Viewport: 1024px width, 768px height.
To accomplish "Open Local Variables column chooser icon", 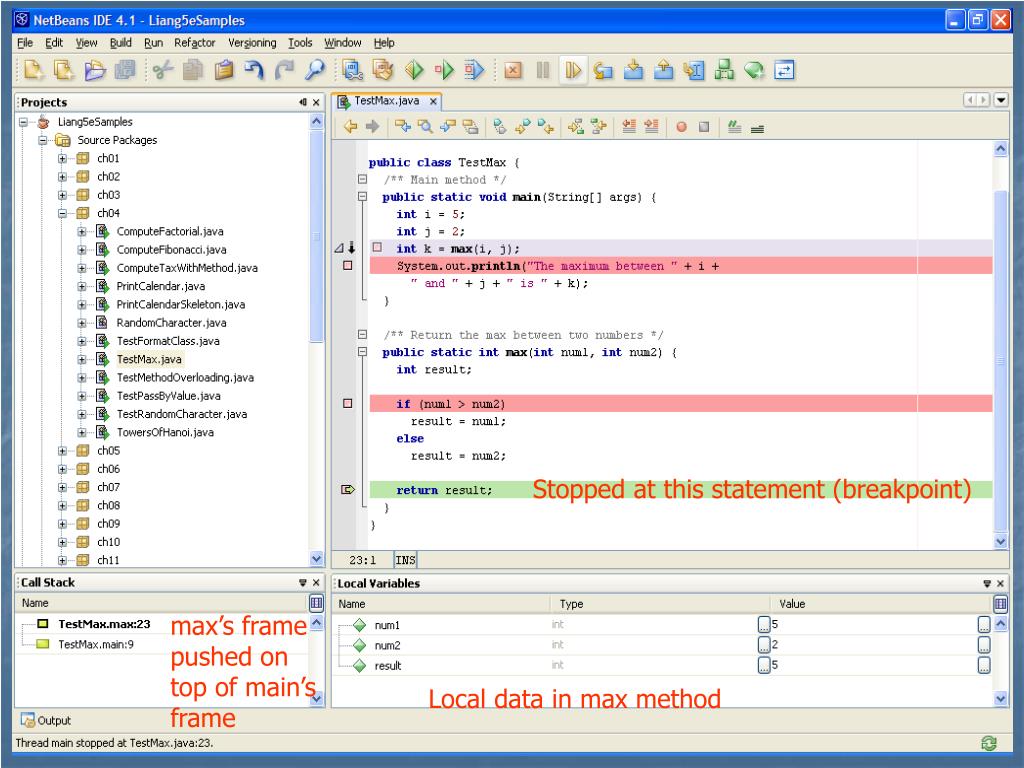I will tap(1000, 603).
